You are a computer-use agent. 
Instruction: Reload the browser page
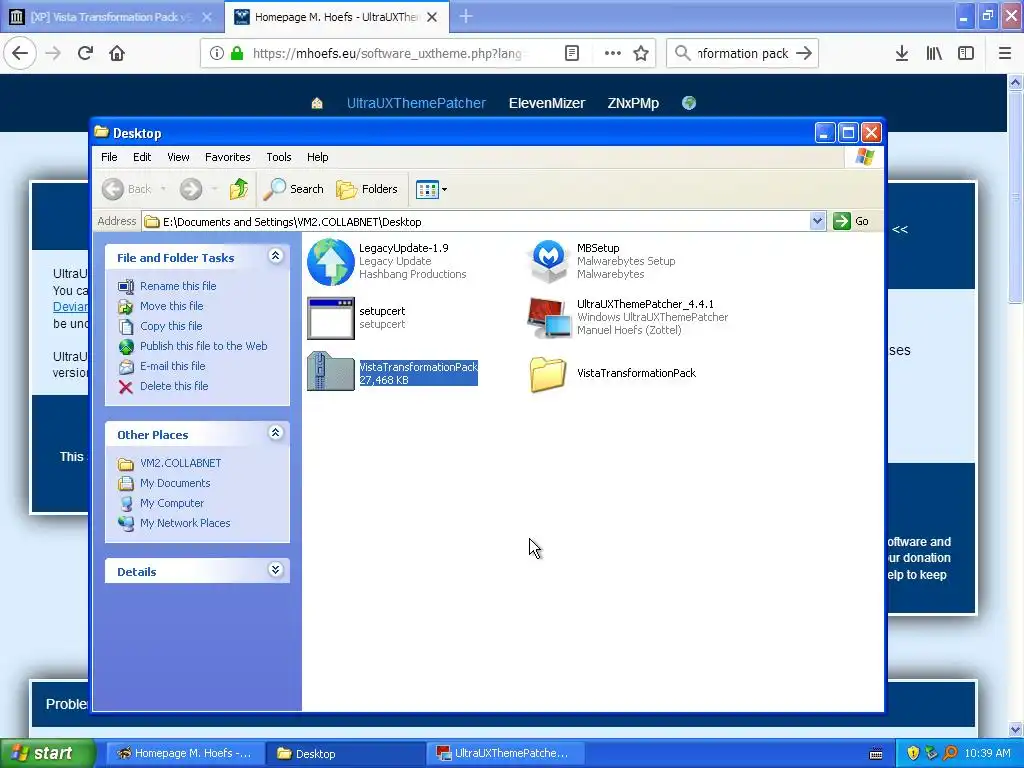pyautogui.click(x=85, y=53)
